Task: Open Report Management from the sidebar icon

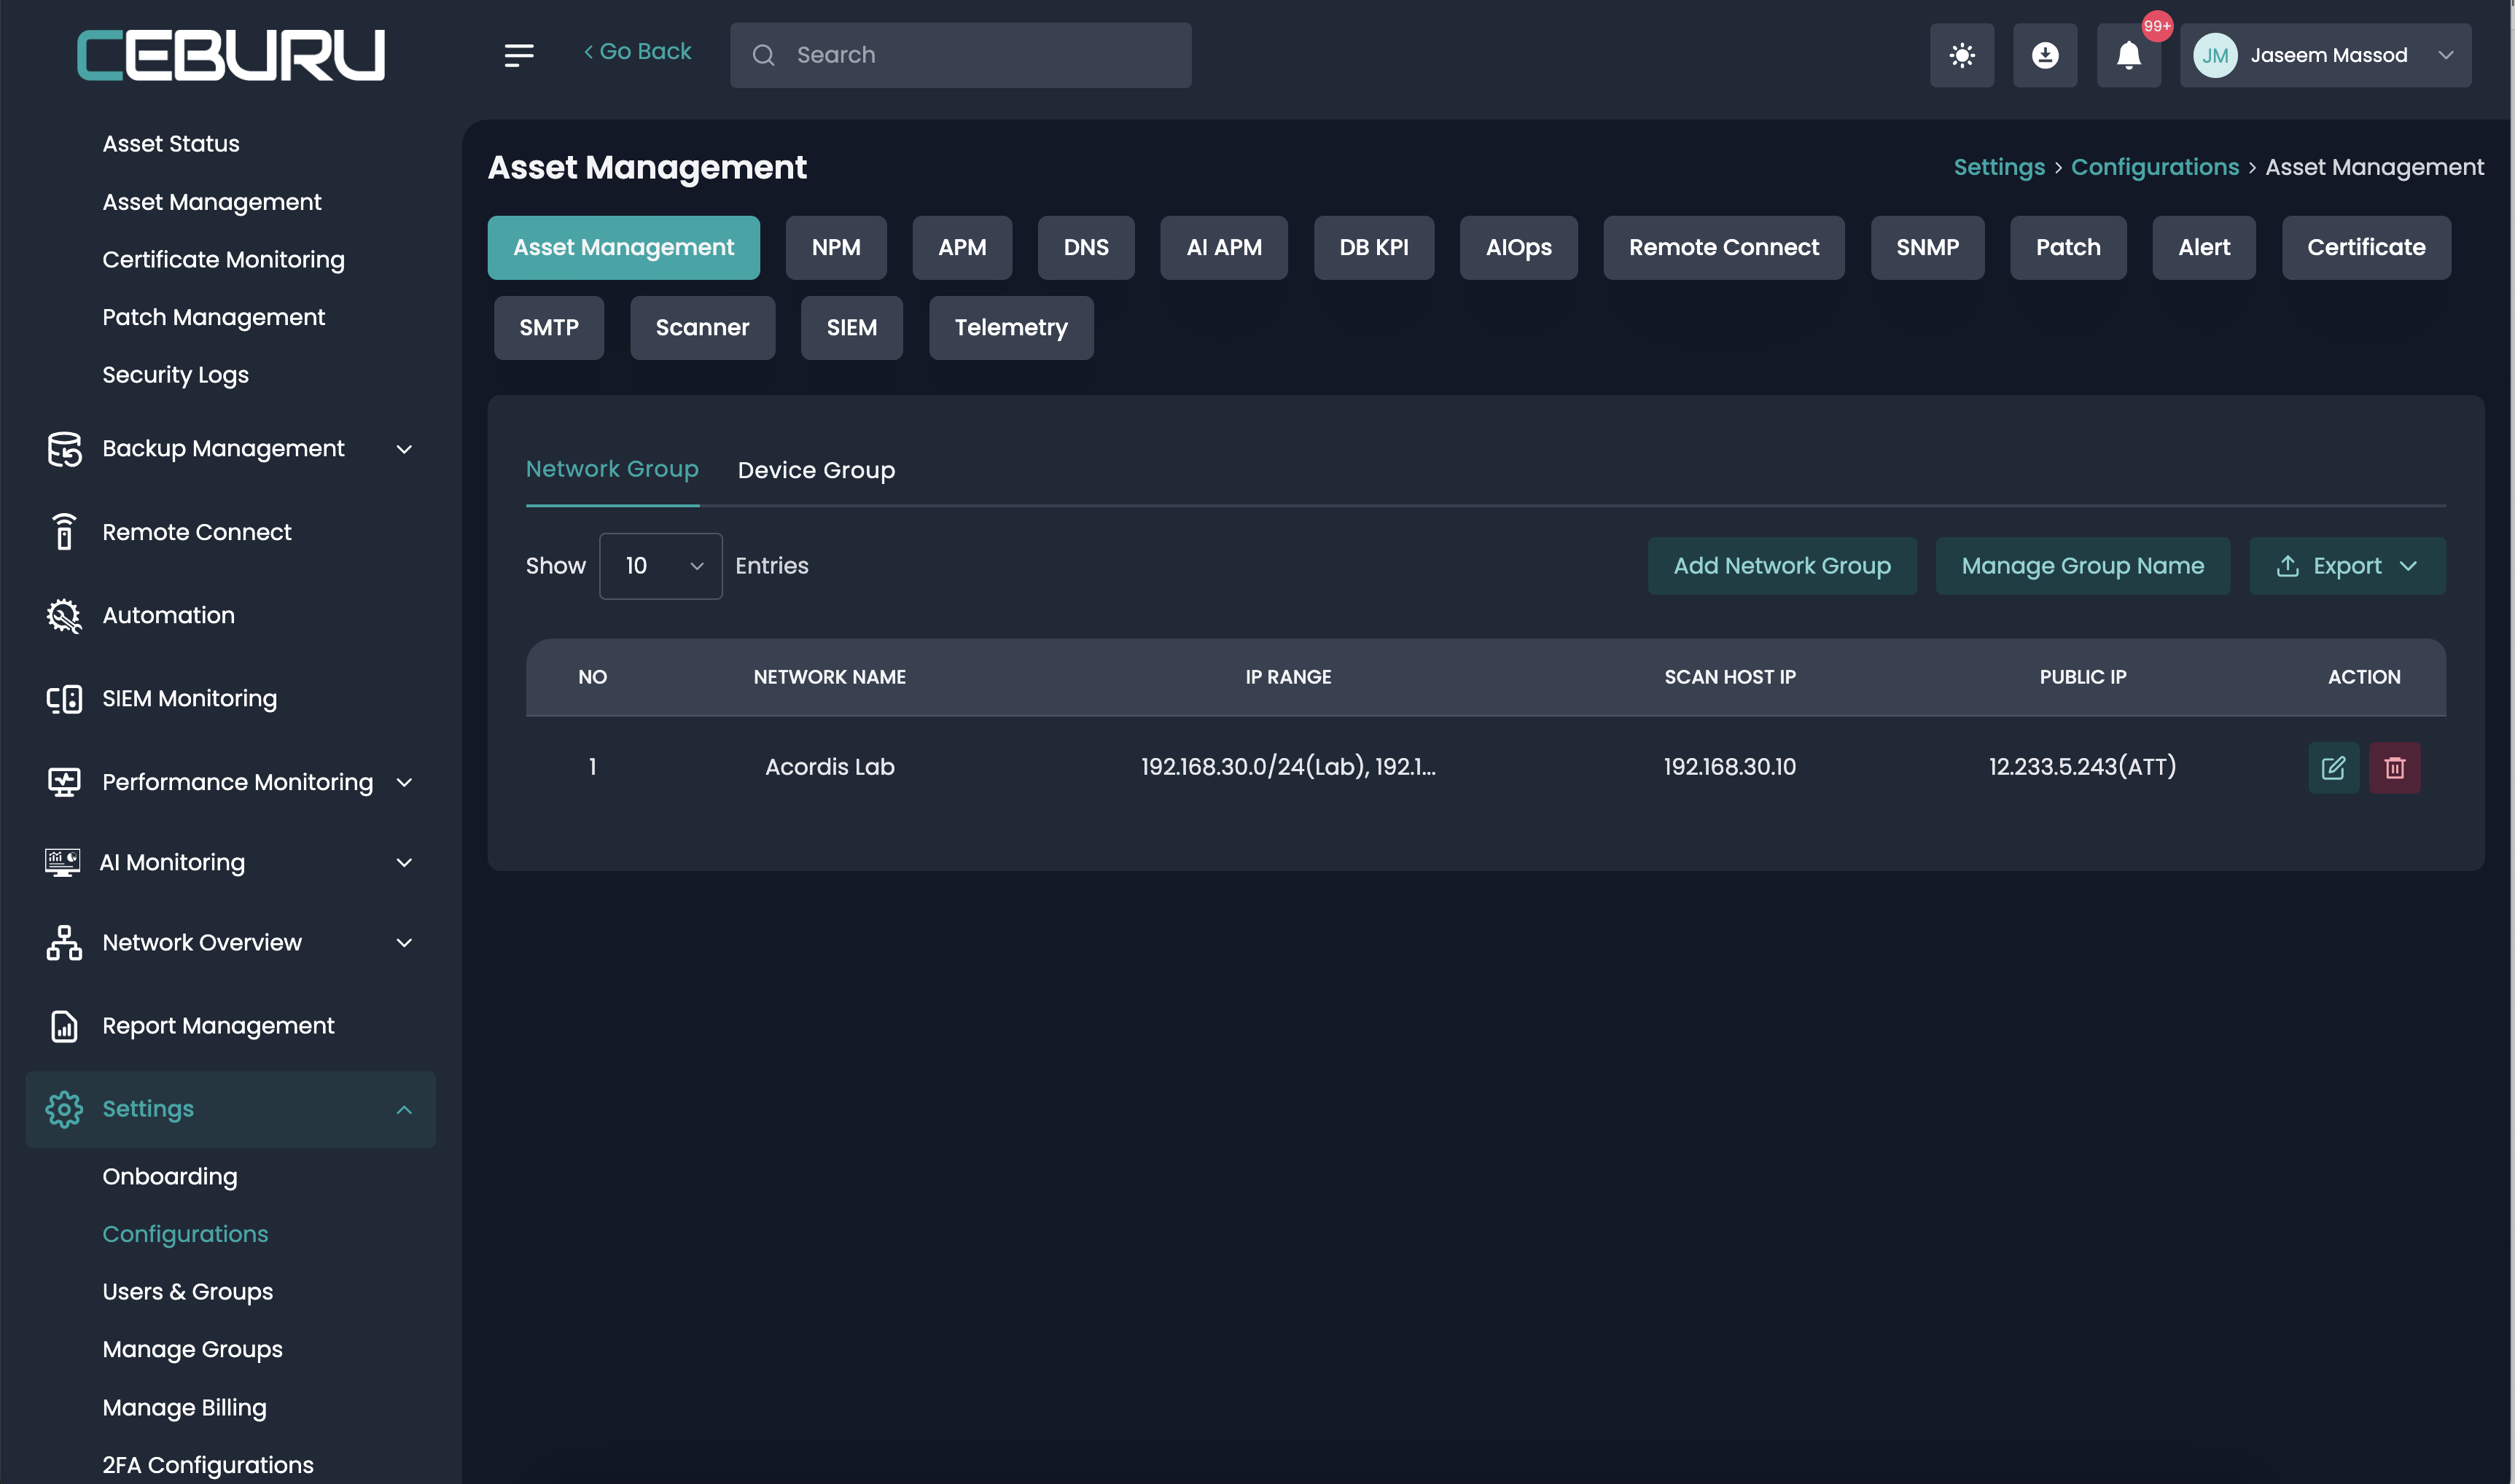Action: click(x=64, y=1026)
